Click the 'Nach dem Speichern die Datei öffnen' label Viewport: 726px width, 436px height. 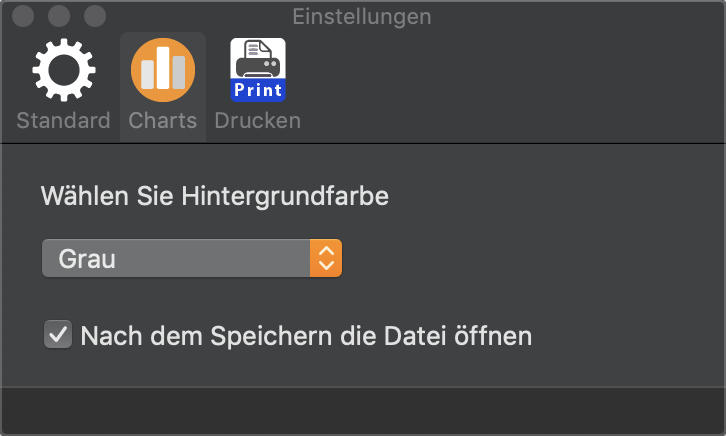click(306, 336)
